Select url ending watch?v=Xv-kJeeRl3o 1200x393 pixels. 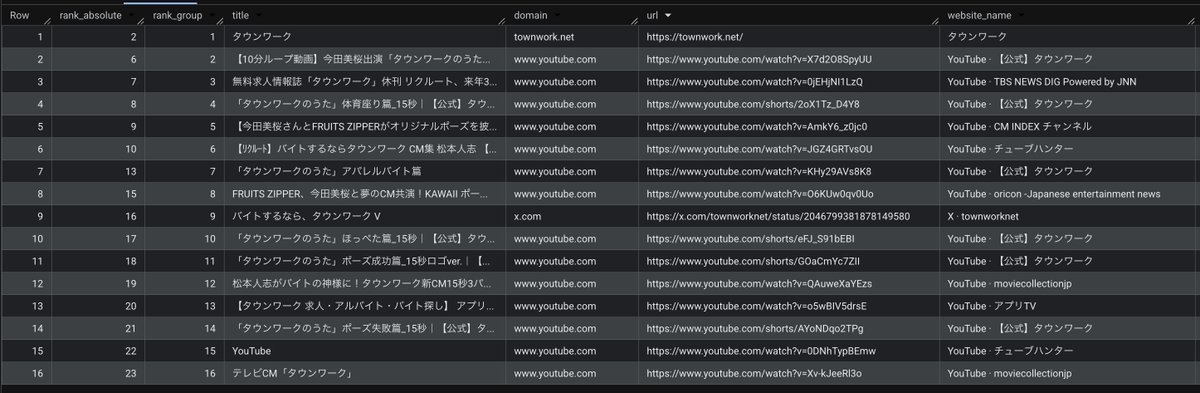[754, 372]
